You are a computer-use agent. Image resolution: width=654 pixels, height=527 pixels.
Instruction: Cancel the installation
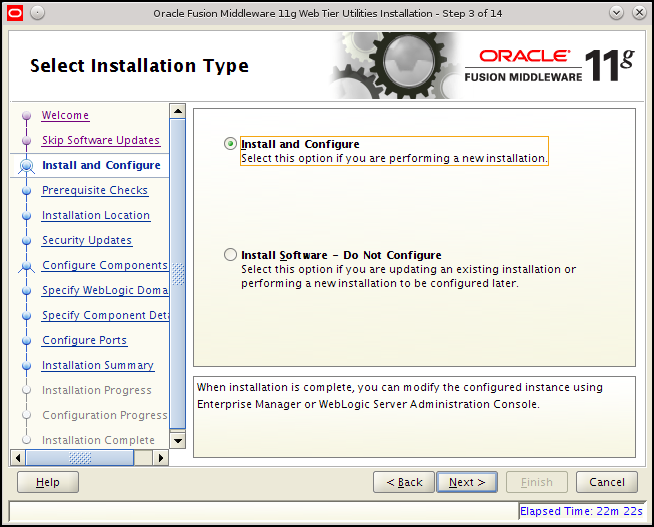click(x=607, y=482)
